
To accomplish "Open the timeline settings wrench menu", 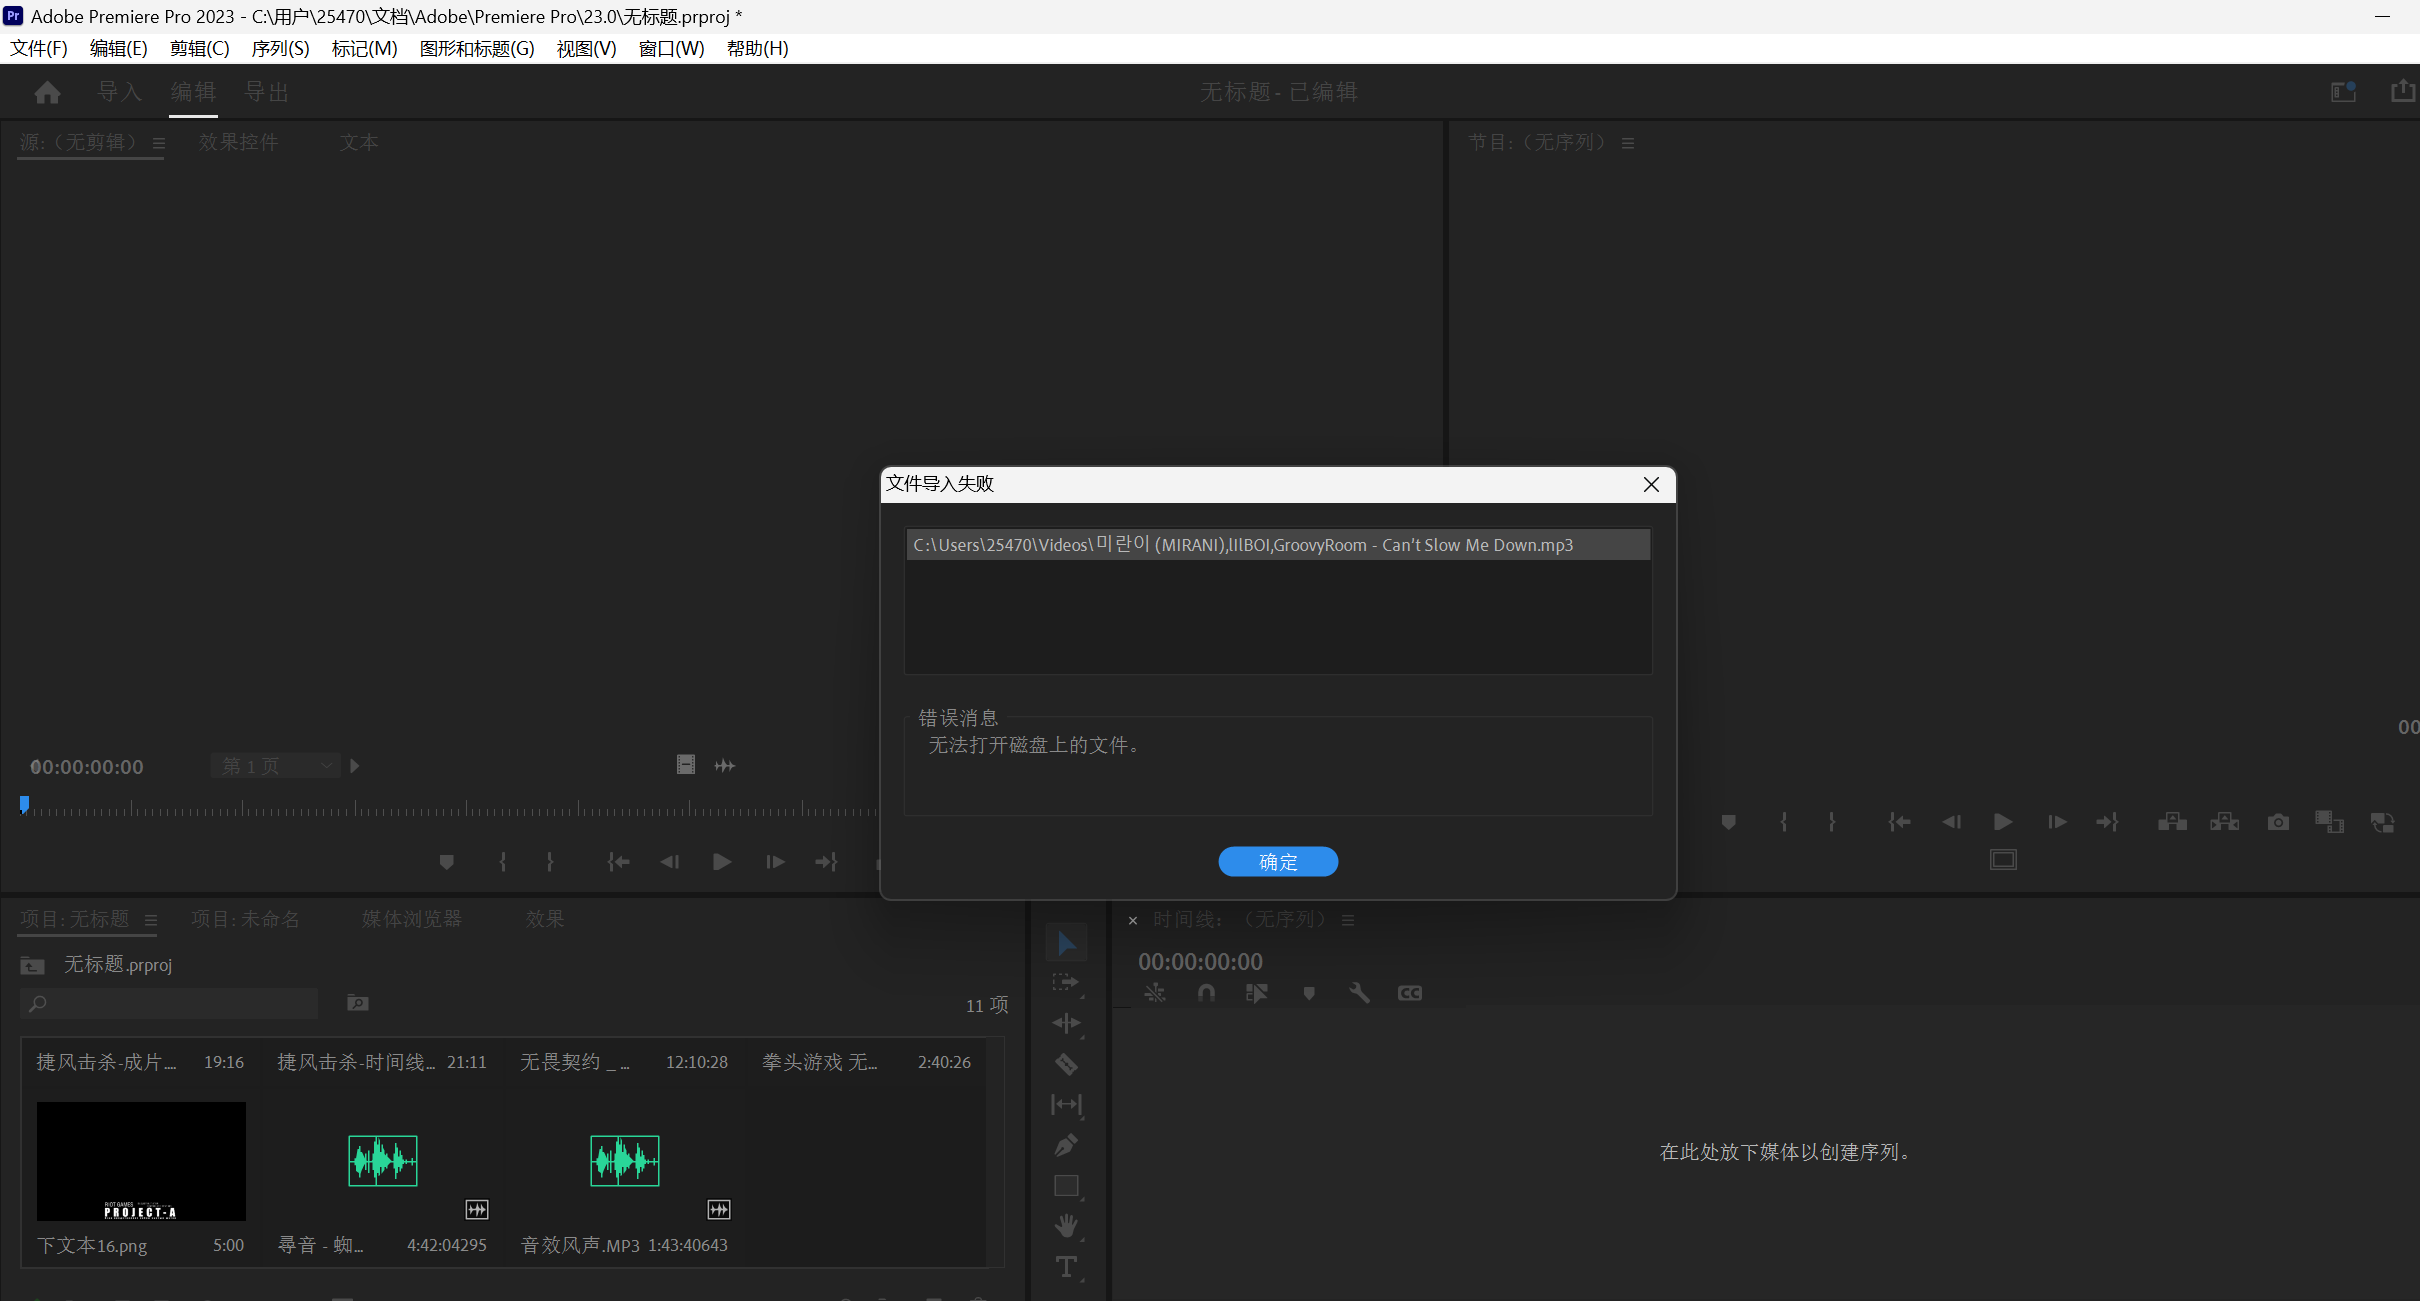I will pos(1358,992).
